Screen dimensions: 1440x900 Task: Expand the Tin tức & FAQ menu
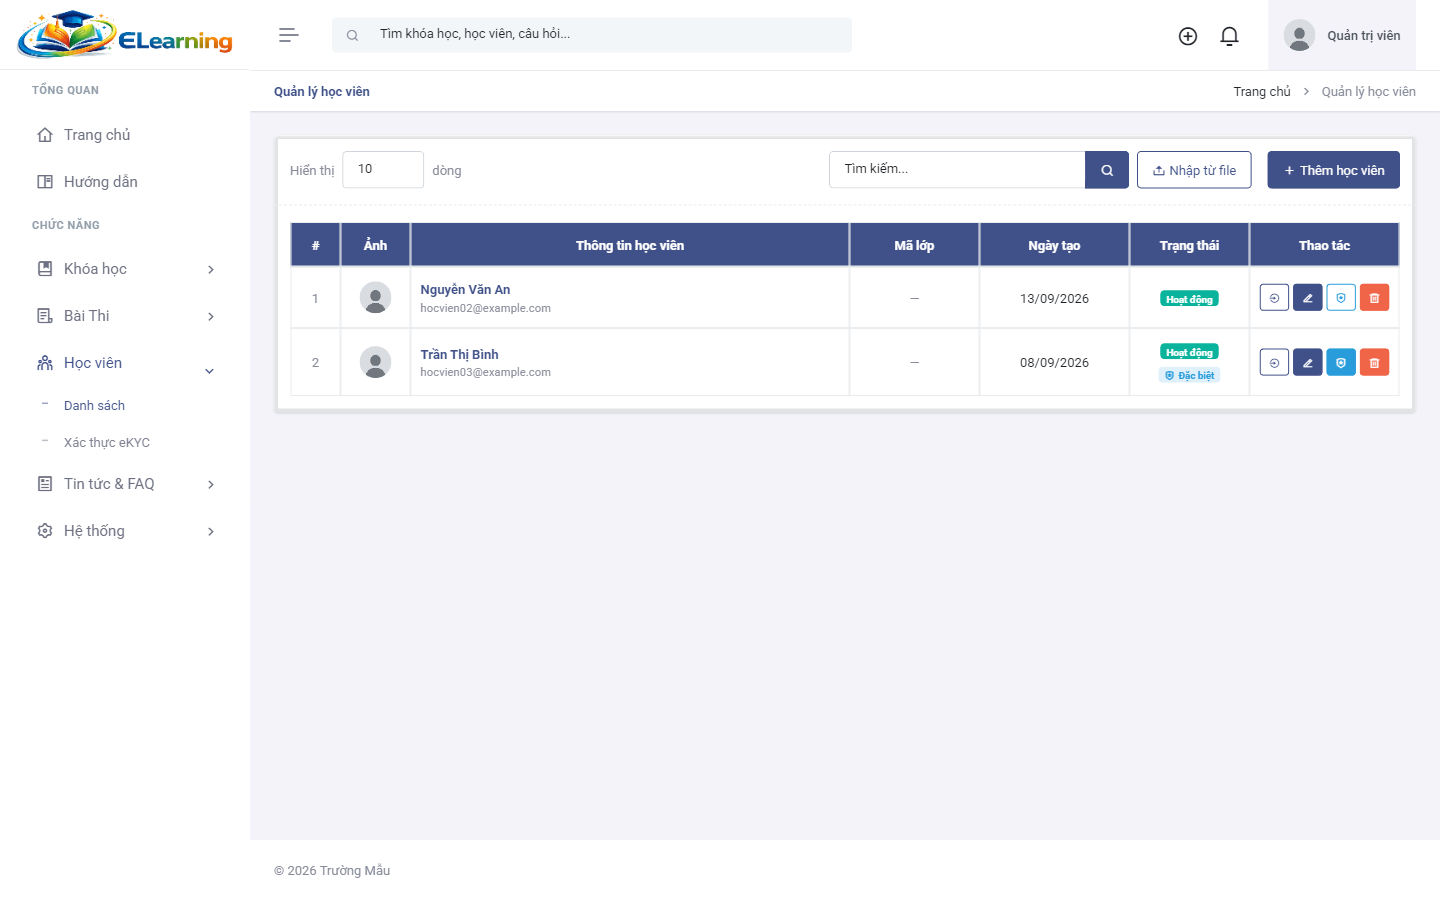click(125, 484)
